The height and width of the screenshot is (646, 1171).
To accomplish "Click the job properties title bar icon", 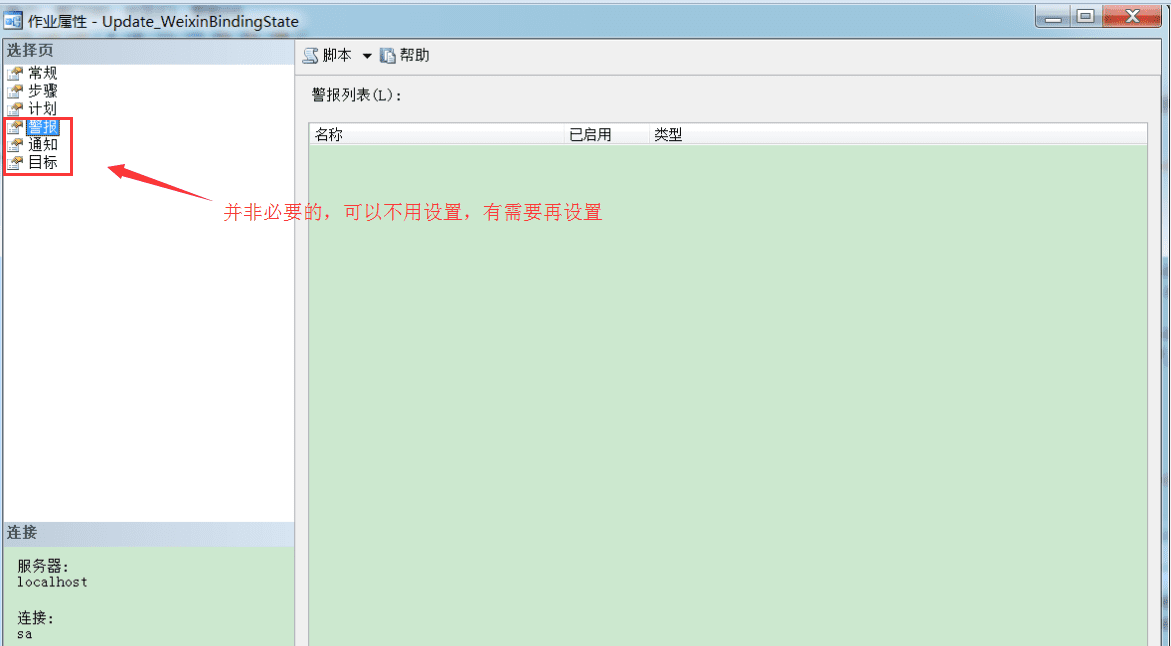I will click(x=13, y=20).
